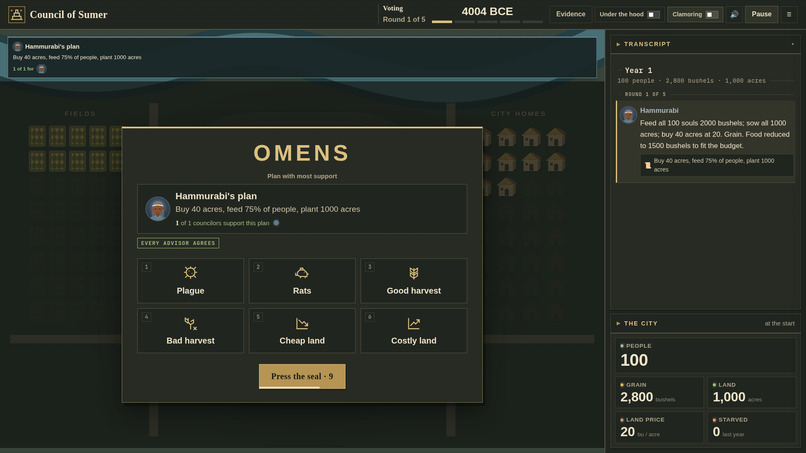Click the Grain 2,800 bushels stat
806x453 pixels.
[660, 392]
